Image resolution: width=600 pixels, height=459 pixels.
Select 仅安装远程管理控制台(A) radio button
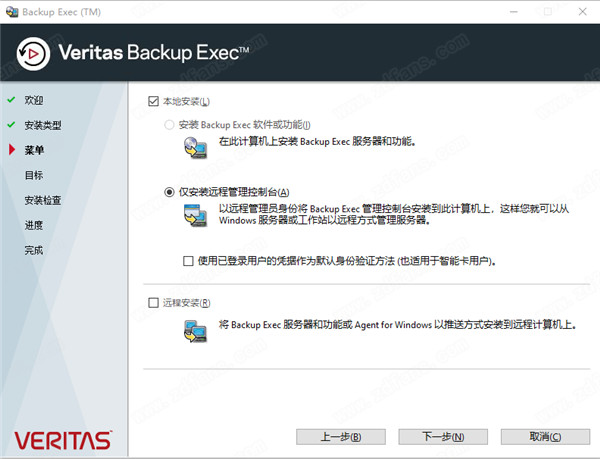169,192
